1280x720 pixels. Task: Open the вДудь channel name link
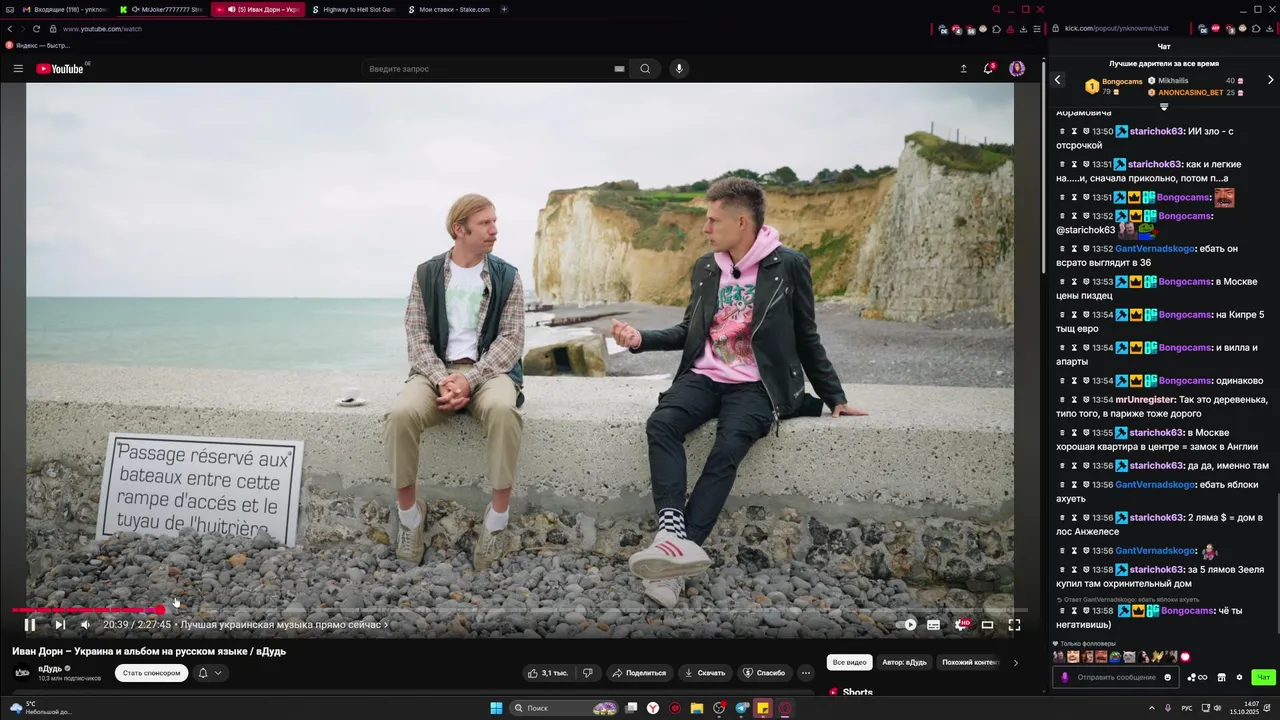click(x=50, y=668)
